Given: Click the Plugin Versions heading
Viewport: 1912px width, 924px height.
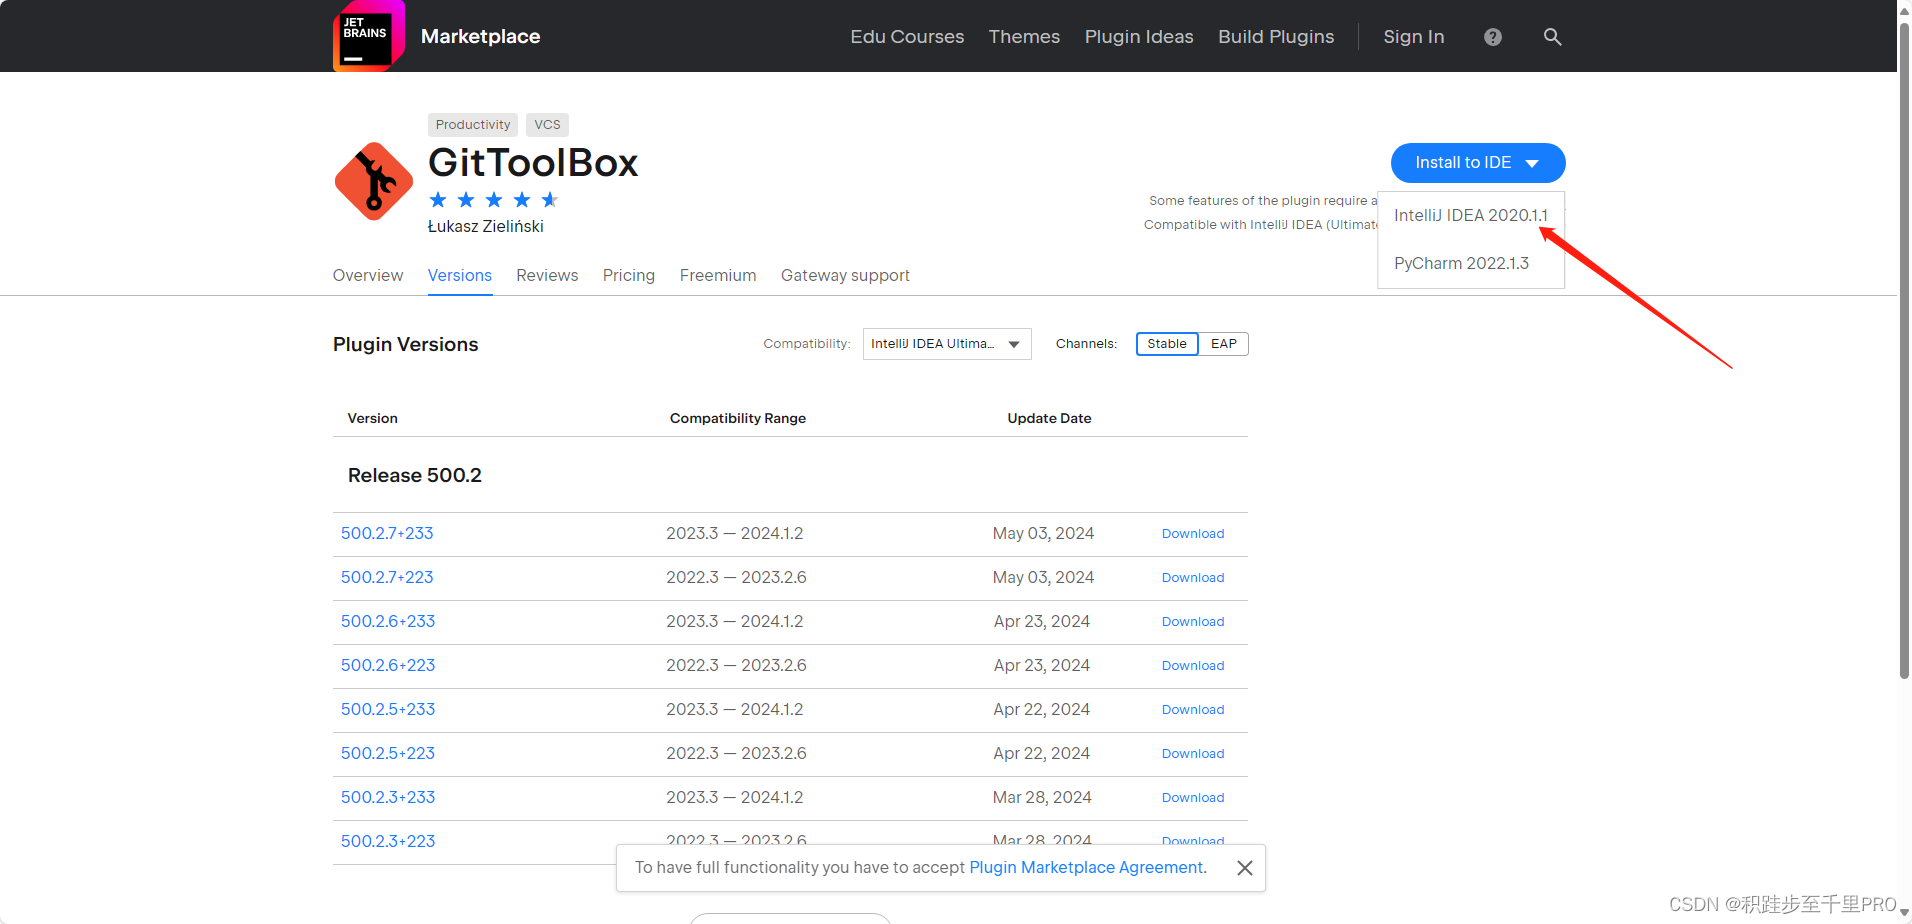Looking at the screenshot, I should click(406, 345).
